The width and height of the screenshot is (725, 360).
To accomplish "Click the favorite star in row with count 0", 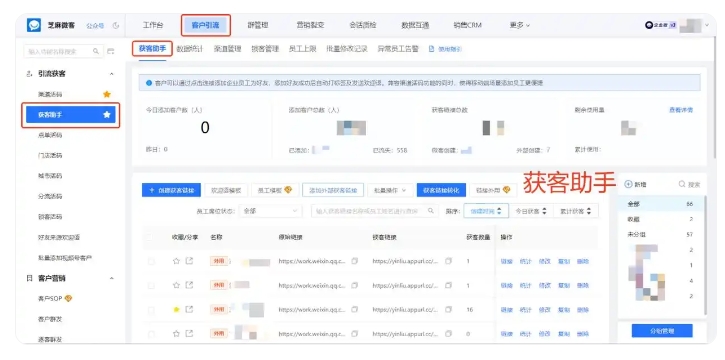I will pos(176,334).
